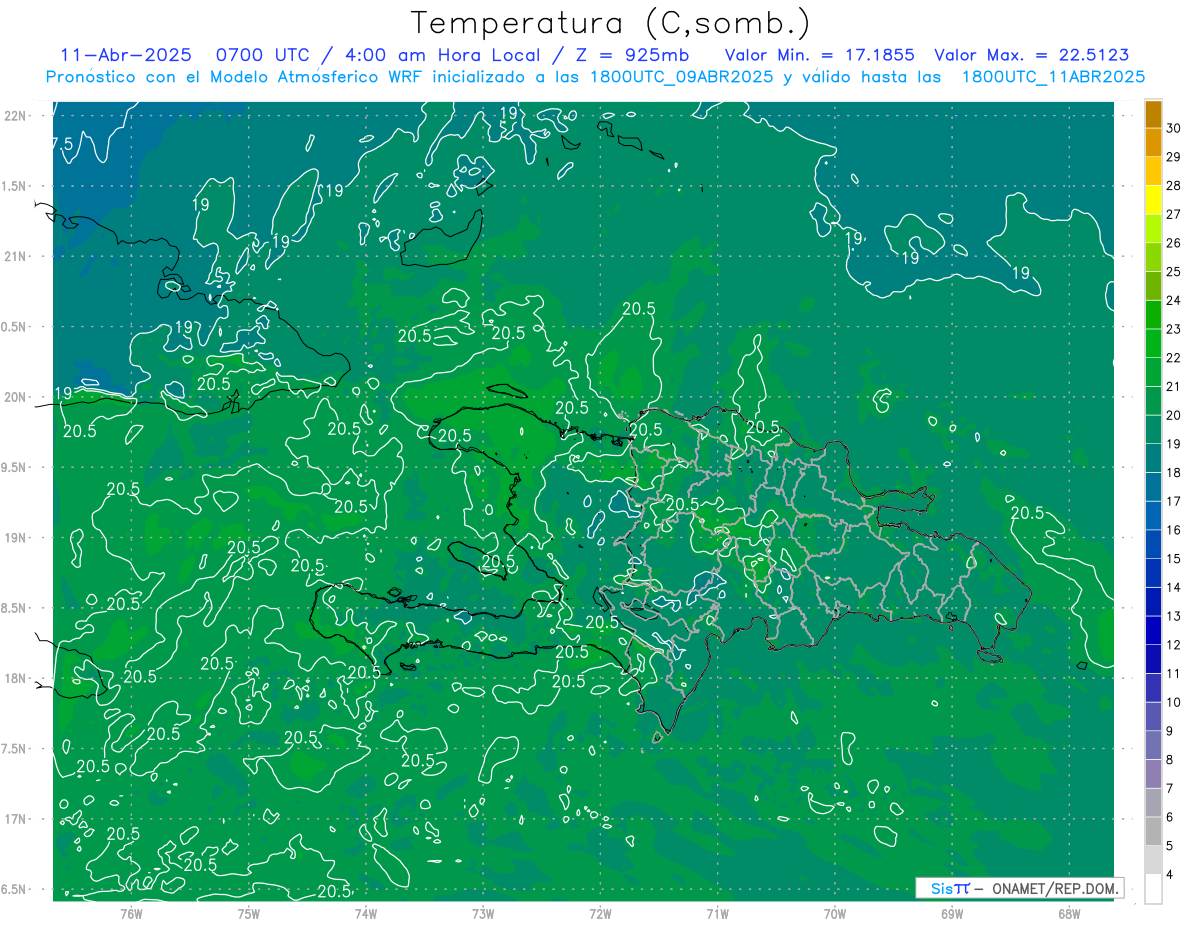Click the '75W' longitude axis label

249,913
